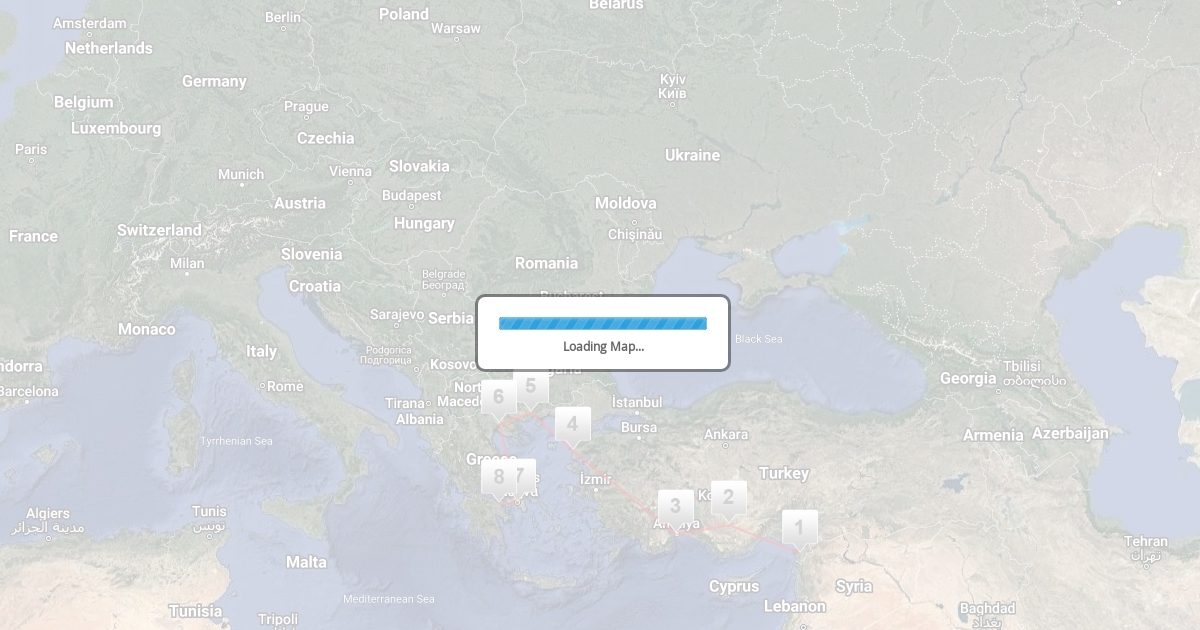1200x630 pixels.
Task: Click the Budapest city label
Action: point(411,196)
